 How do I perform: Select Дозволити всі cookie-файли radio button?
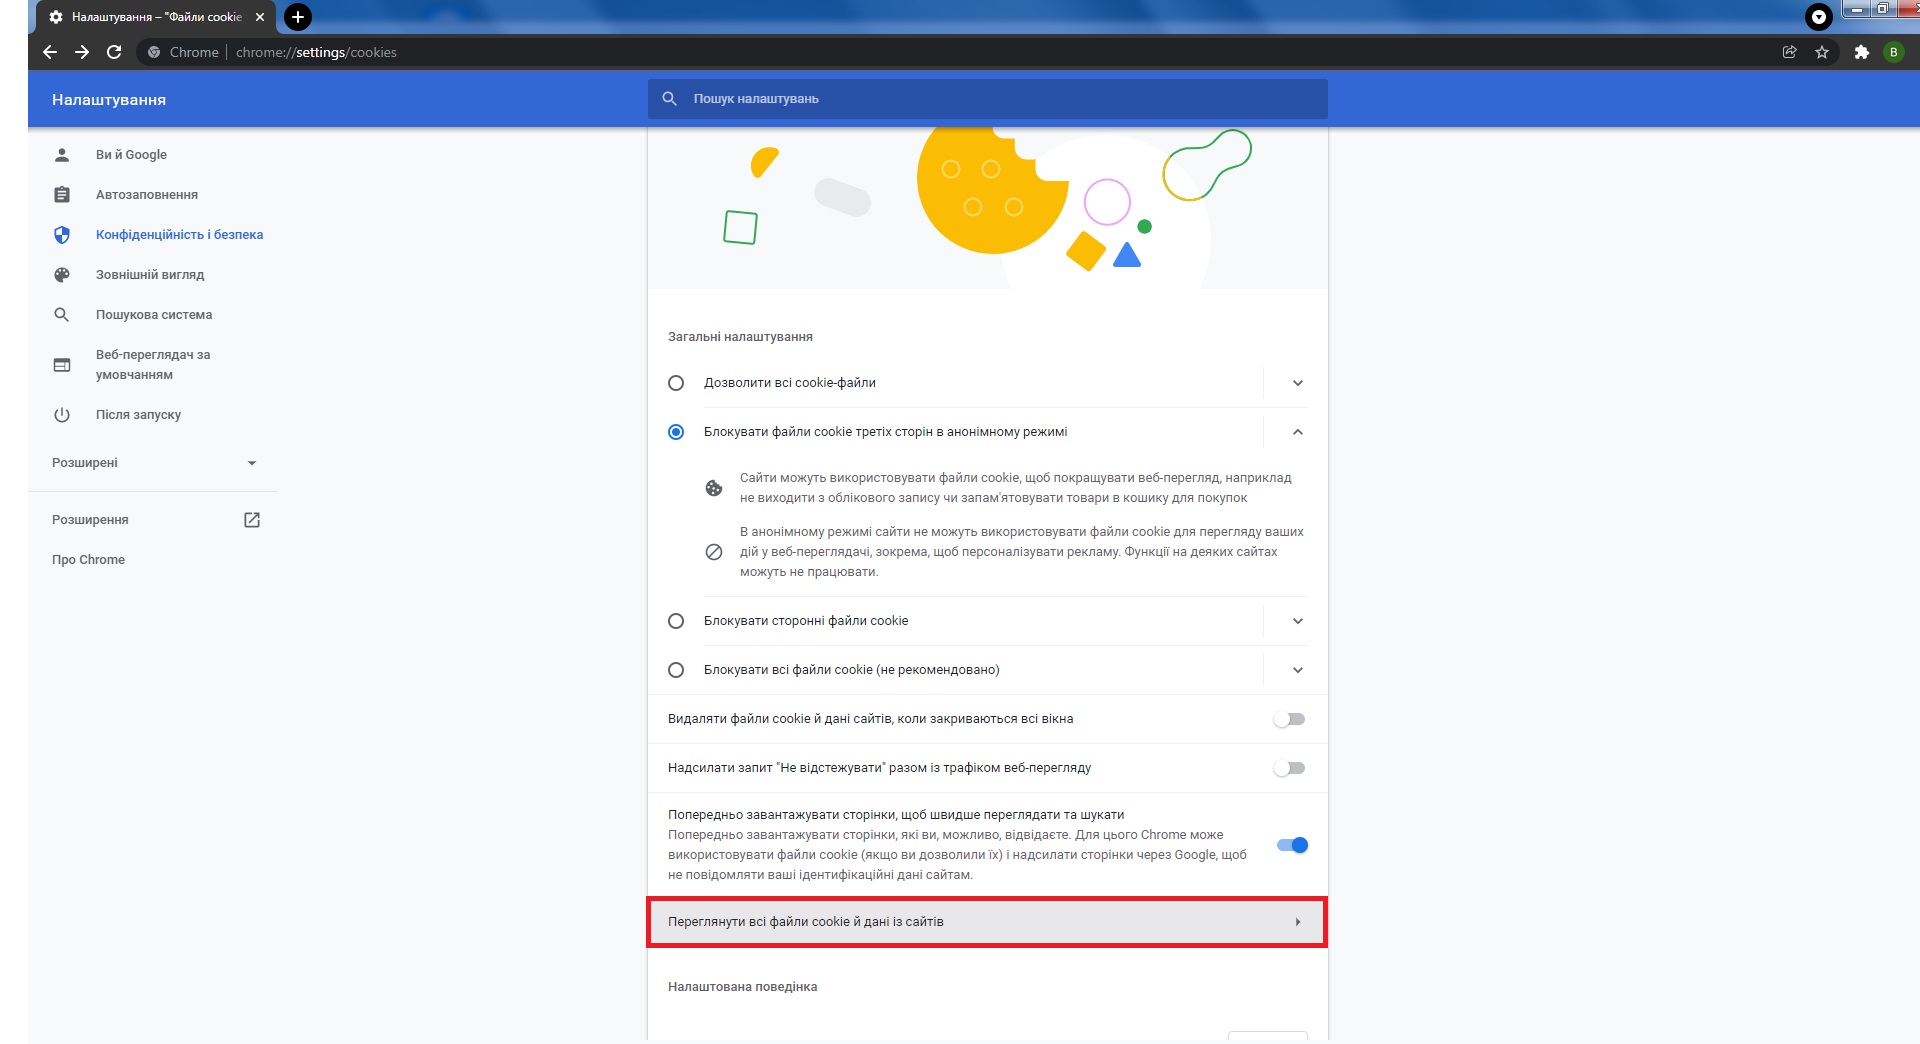pos(676,383)
